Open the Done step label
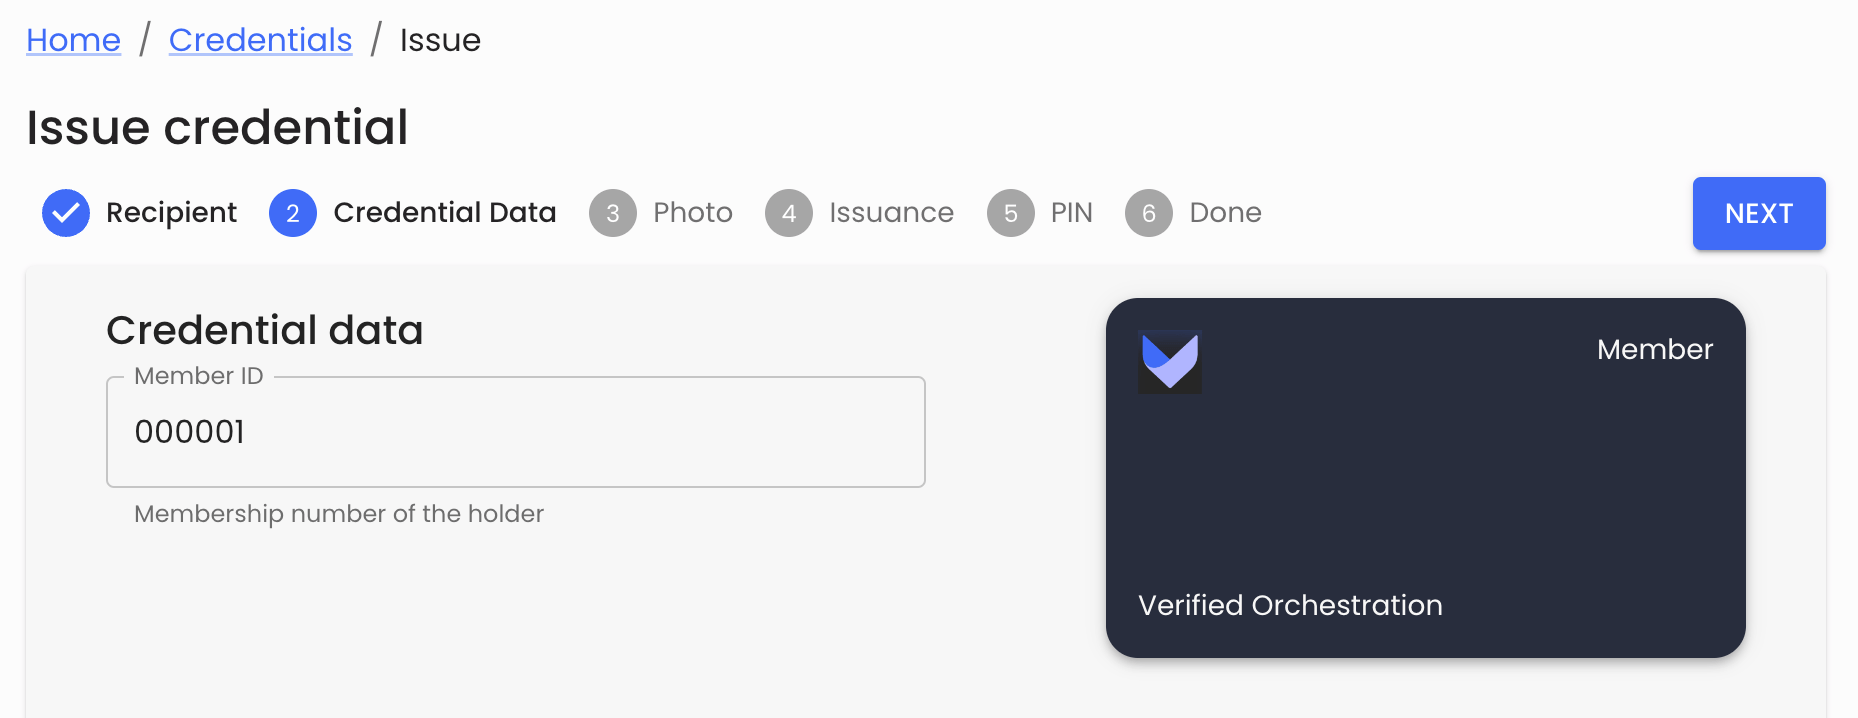1858x718 pixels. pyautogui.click(x=1225, y=213)
